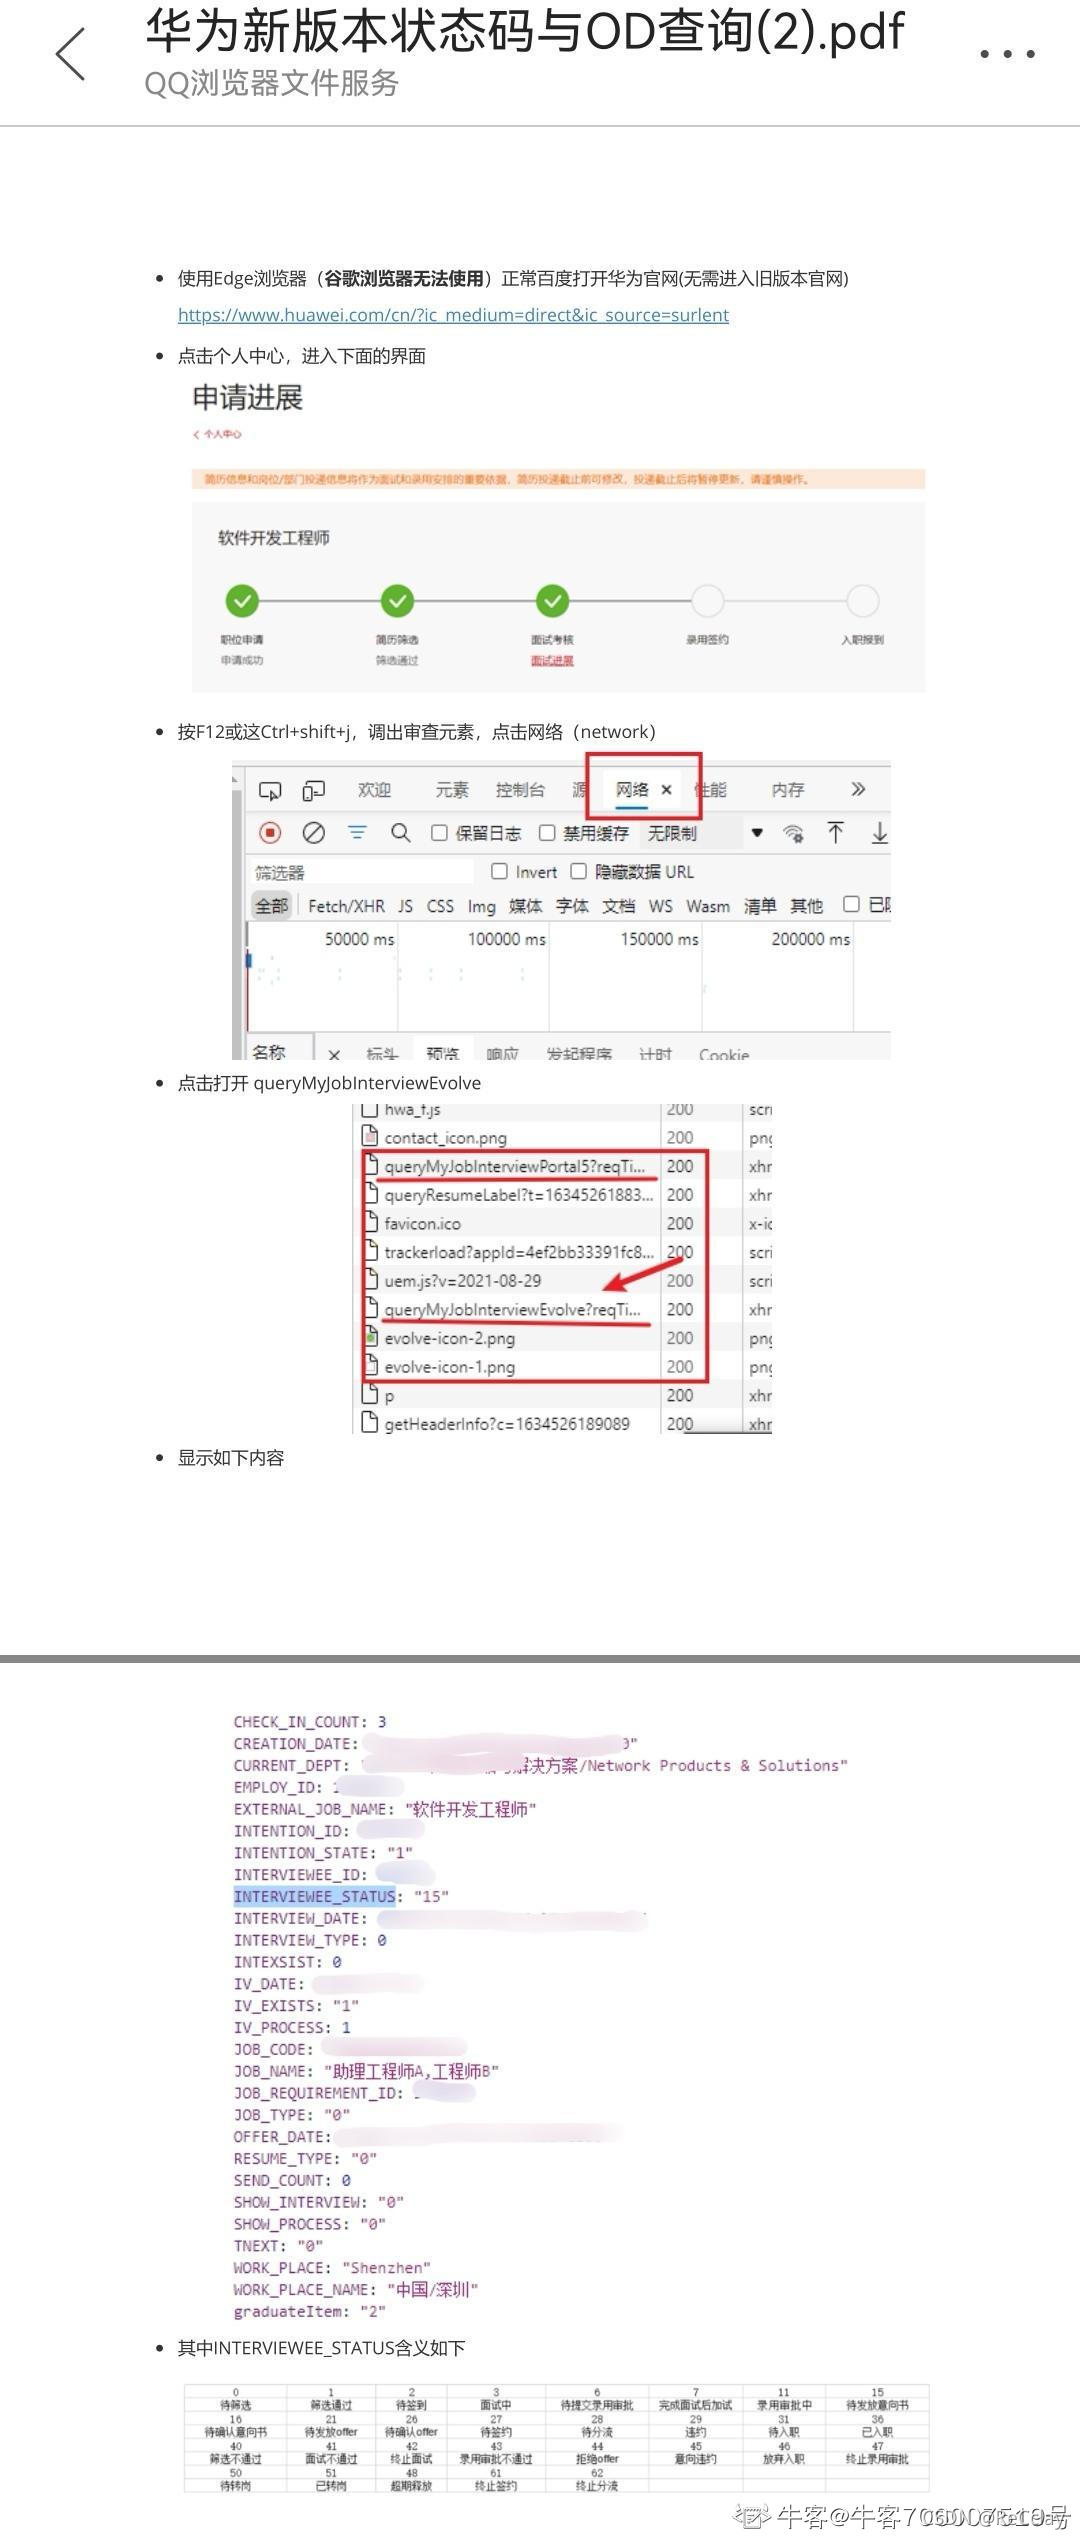
Task: Click the green check above 简历筛选
Action: coord(397,601)
